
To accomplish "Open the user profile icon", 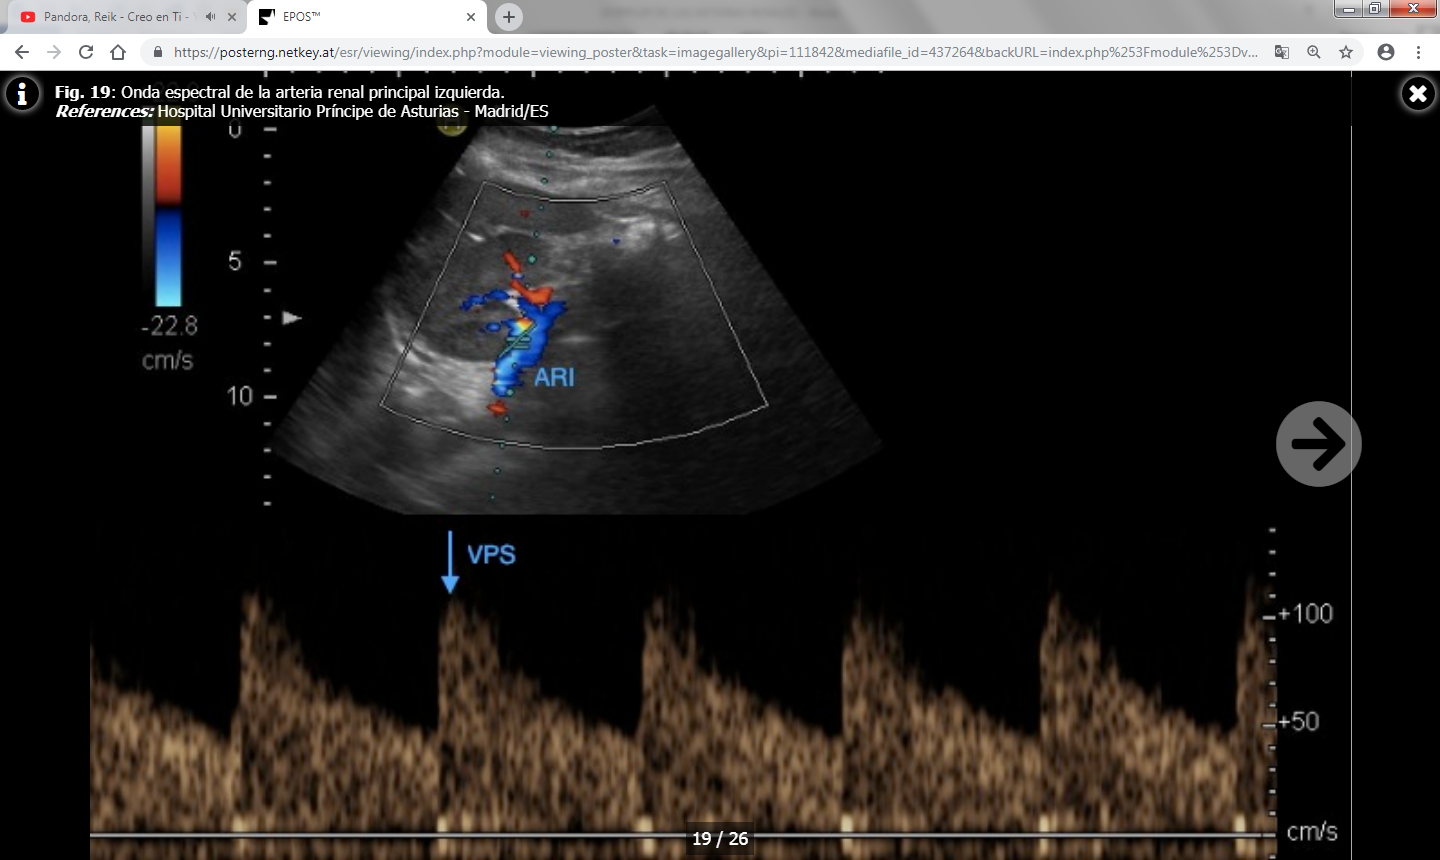I will (1385, 52).
